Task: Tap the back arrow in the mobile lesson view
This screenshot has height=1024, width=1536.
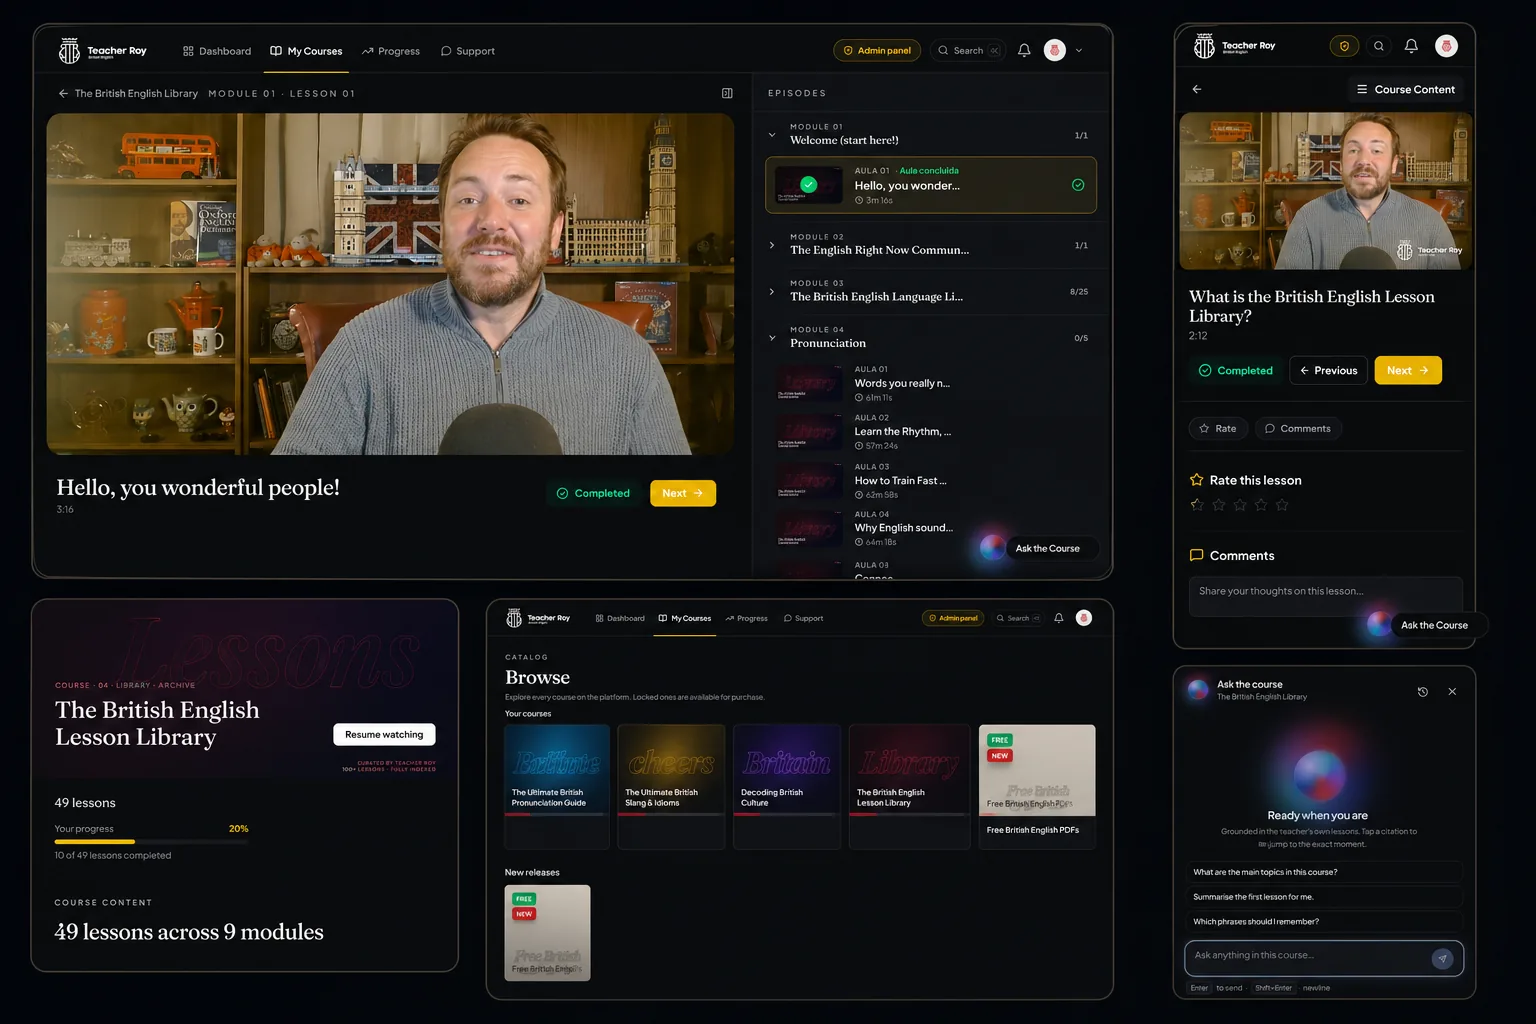Action: 1197,89
